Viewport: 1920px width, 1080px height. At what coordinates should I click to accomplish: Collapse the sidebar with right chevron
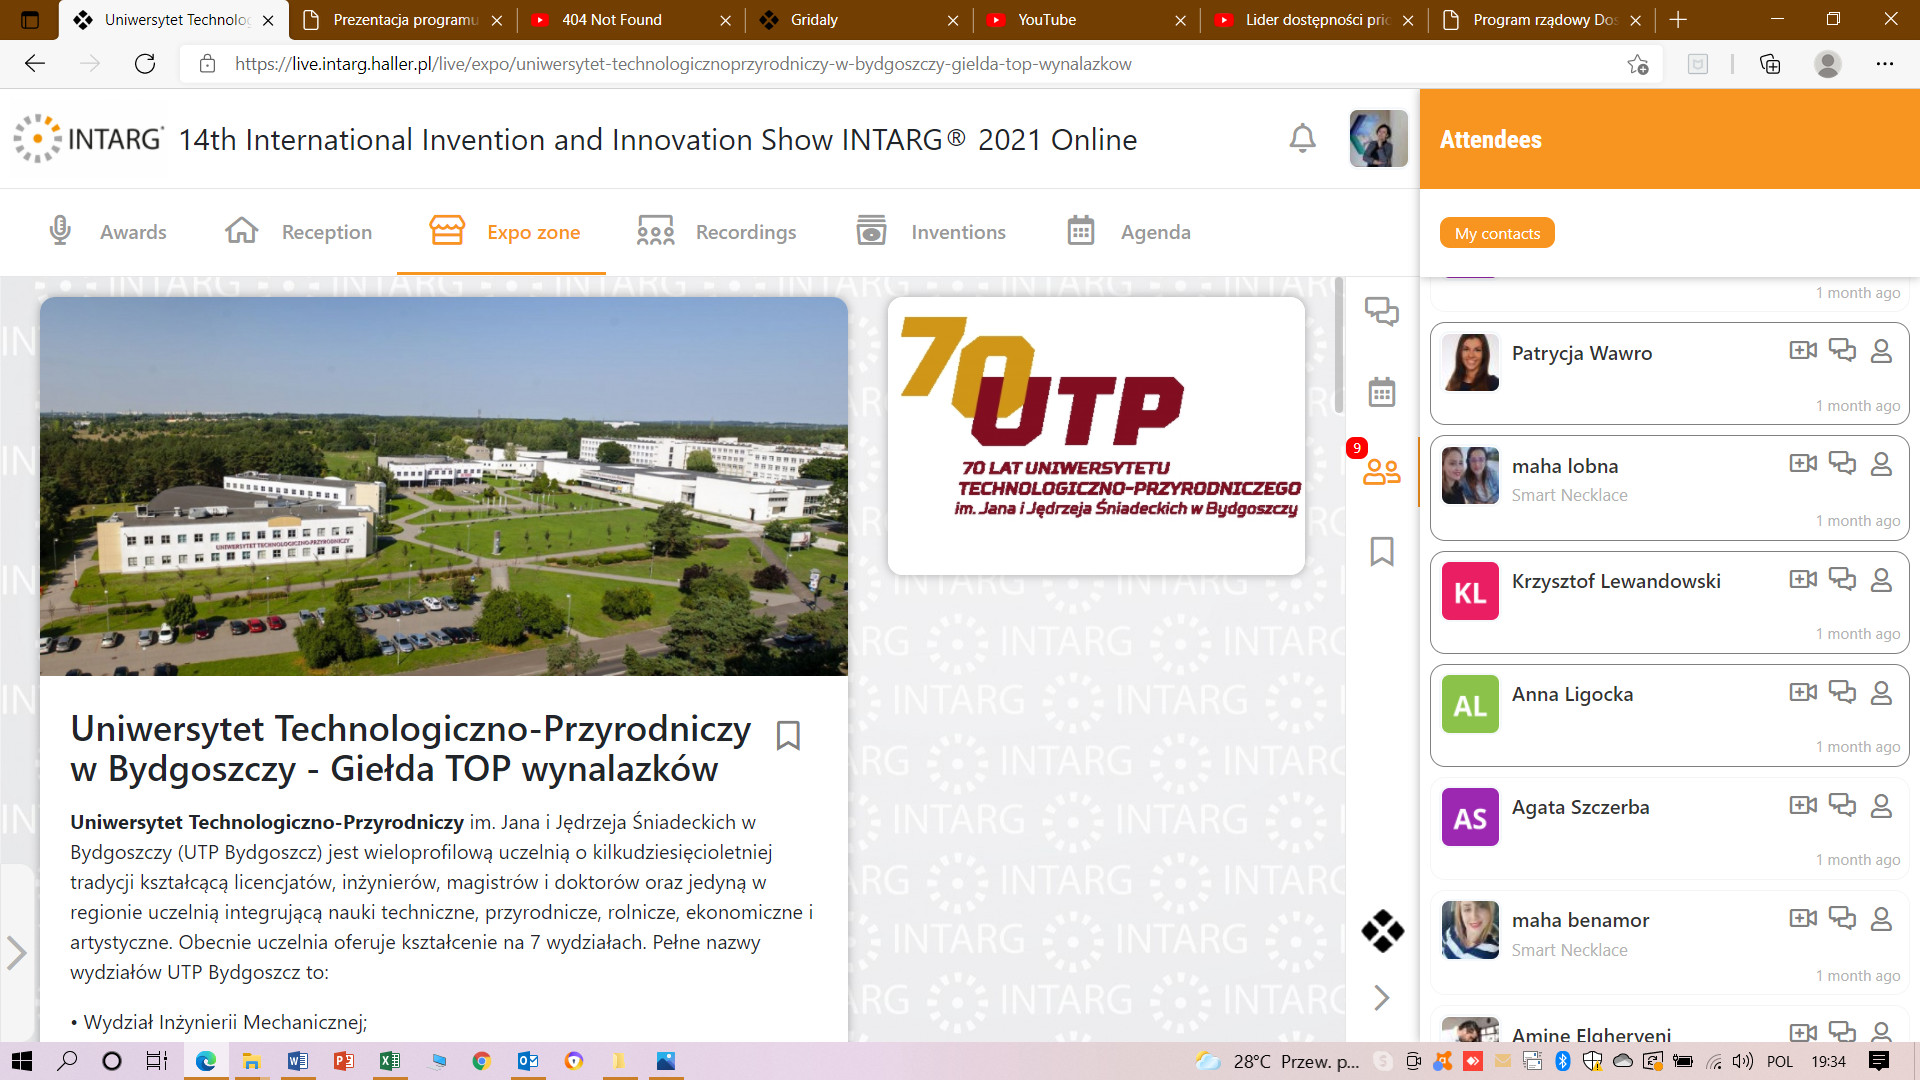tap(1382, 997)
